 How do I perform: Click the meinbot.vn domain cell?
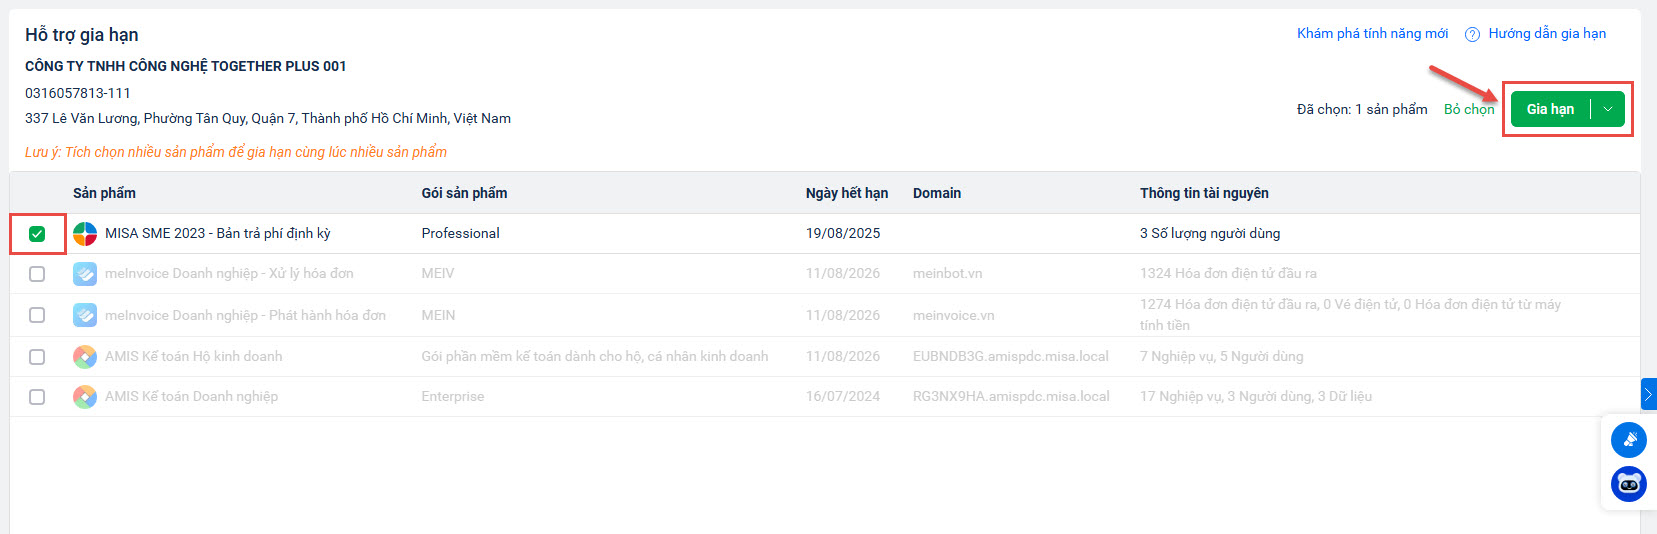click(948, 273)
